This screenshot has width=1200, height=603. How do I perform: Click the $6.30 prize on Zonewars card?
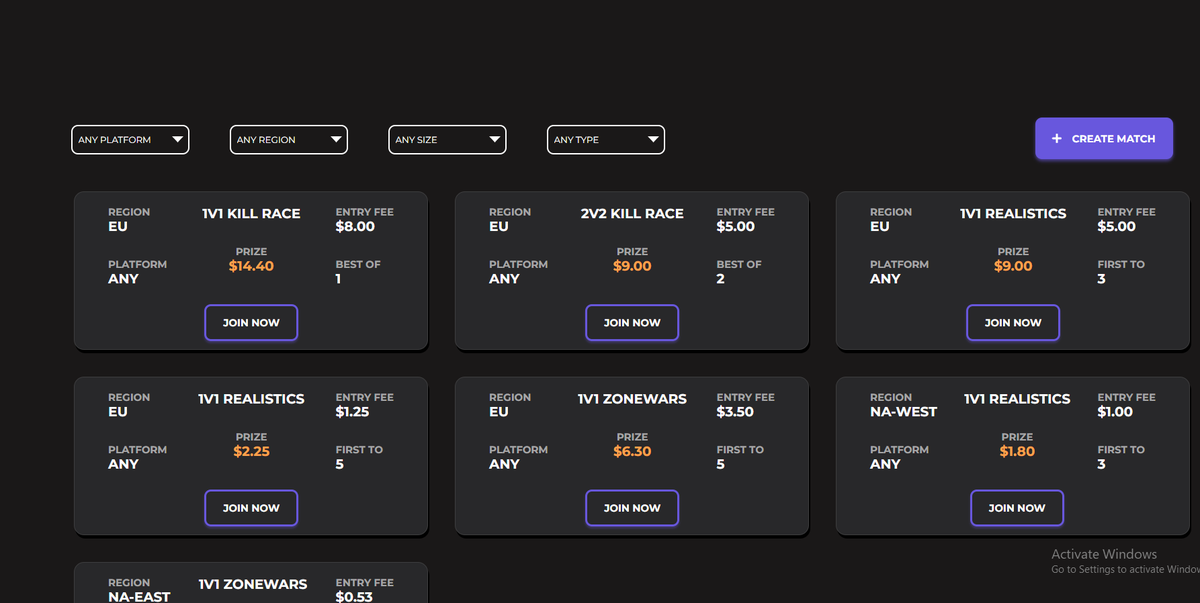coord(632,451)
